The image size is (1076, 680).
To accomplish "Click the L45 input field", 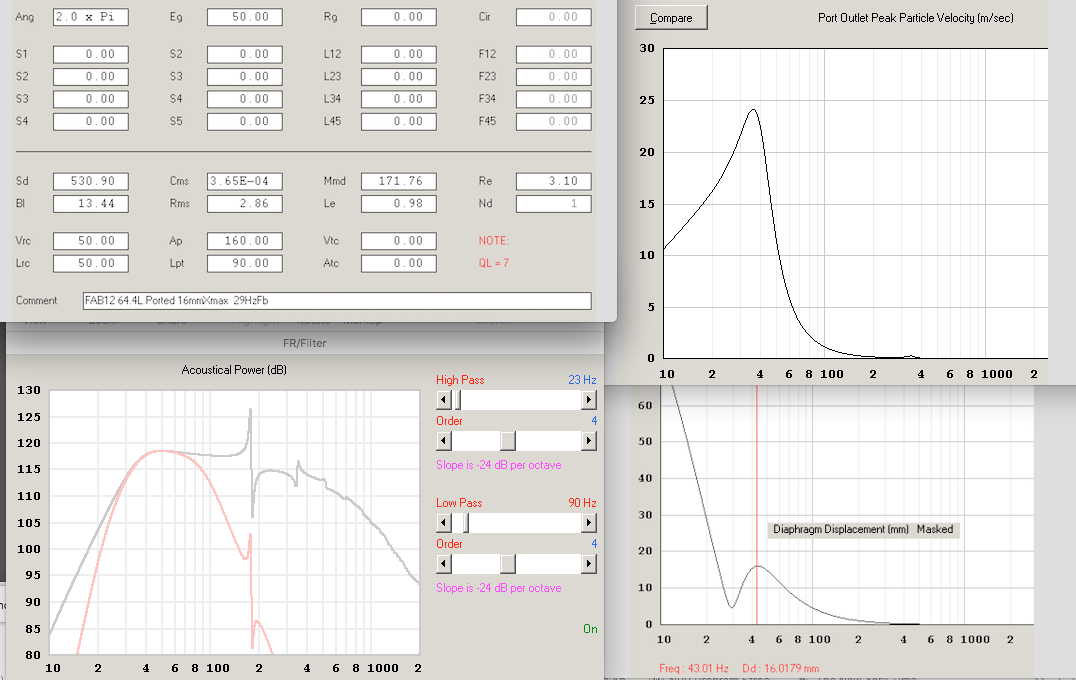I will pyautogui.click(x=399, y=121).
